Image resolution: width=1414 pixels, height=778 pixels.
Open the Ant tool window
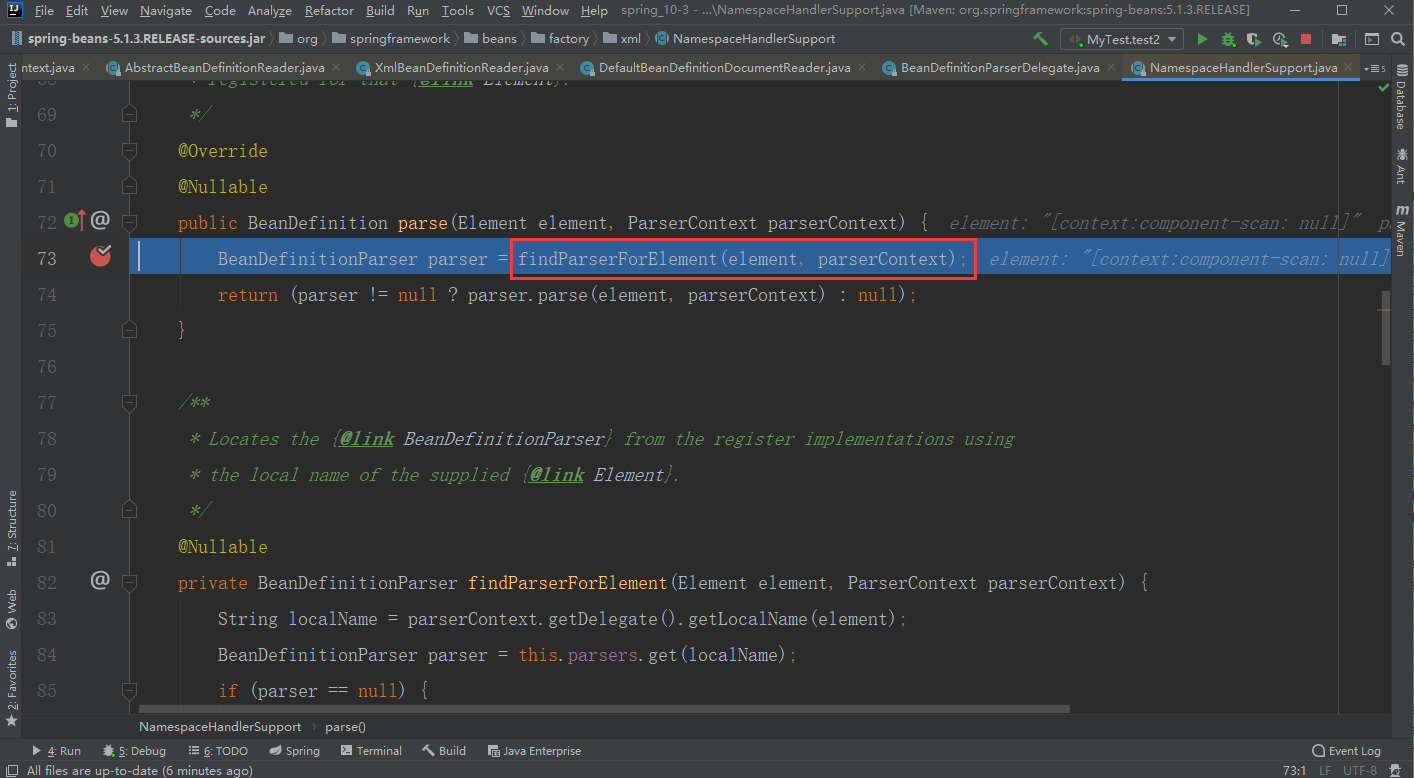click(x=1400, y=166)
